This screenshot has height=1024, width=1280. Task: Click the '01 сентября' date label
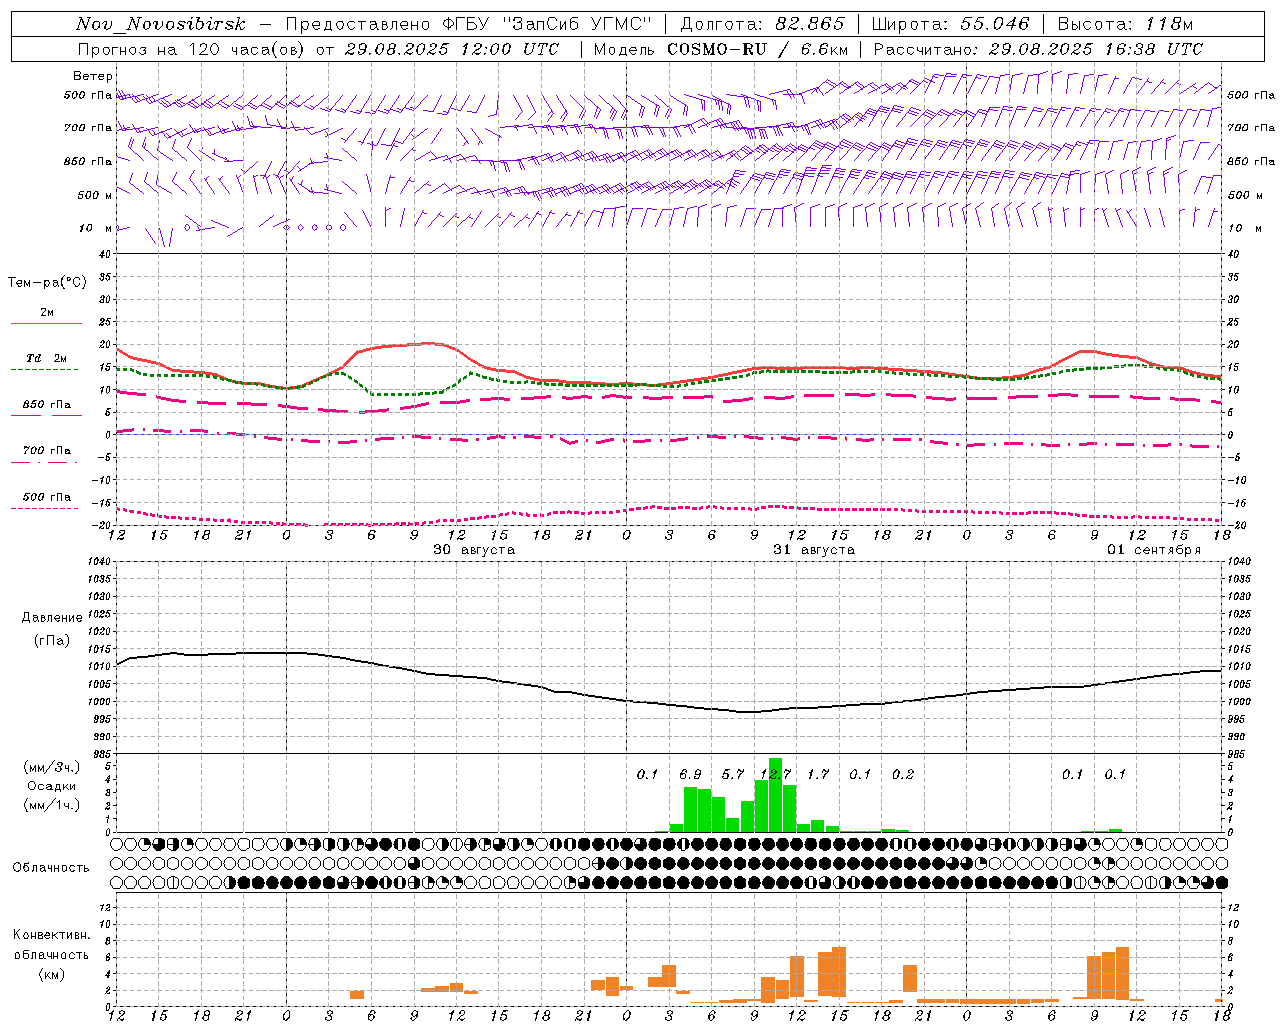[x=1154, y=550]
